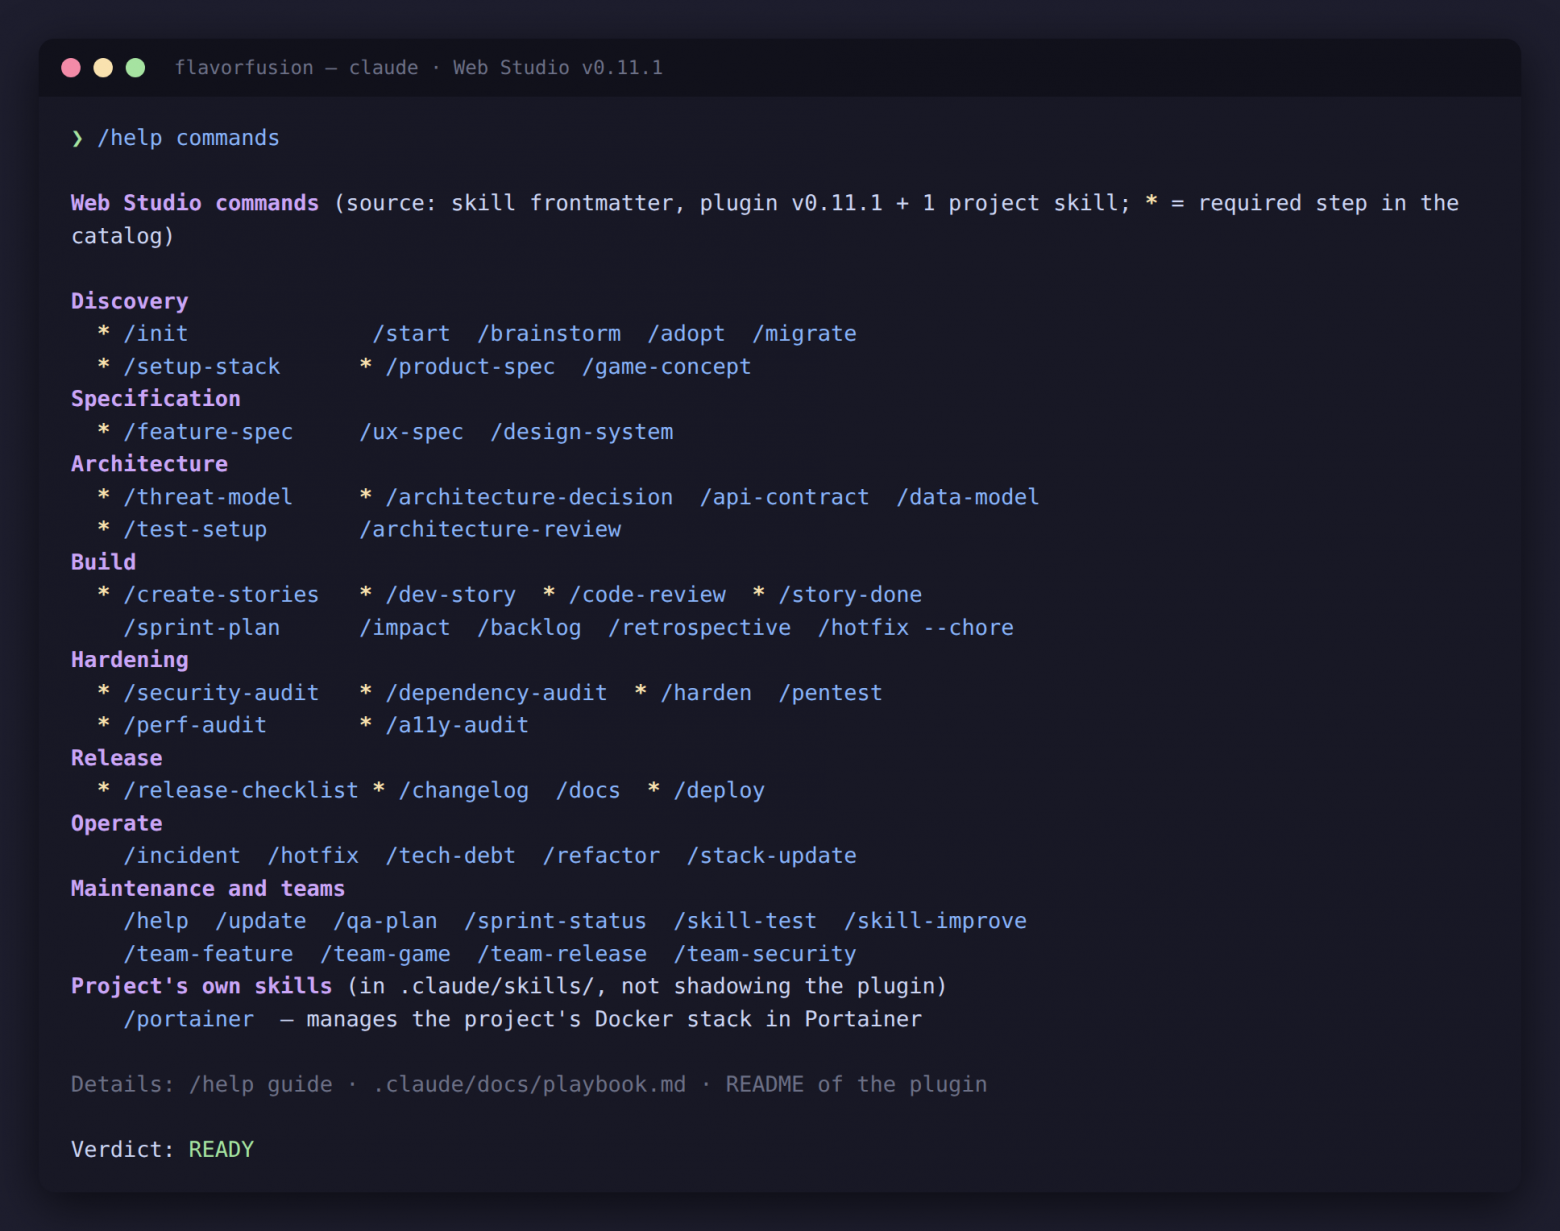
Task: Click the green READY verdict
Action: point(221,1150)
